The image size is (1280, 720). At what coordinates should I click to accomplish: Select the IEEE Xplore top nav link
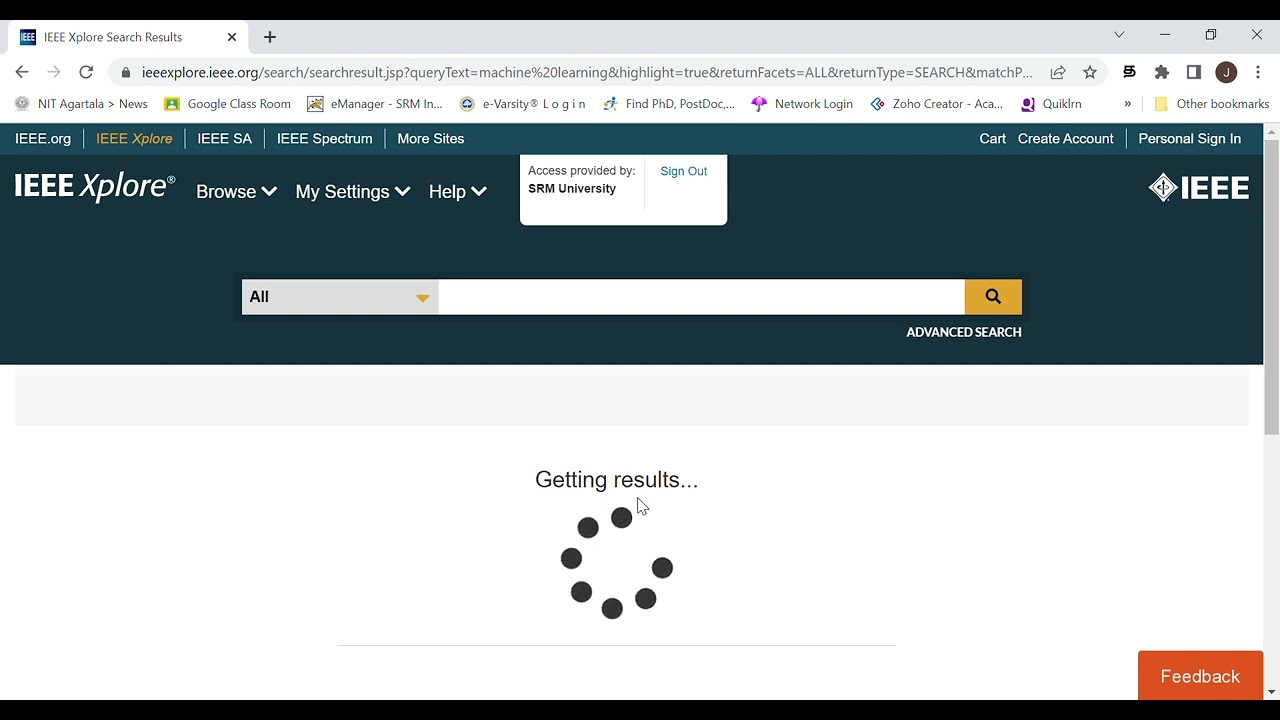point(134,139)
